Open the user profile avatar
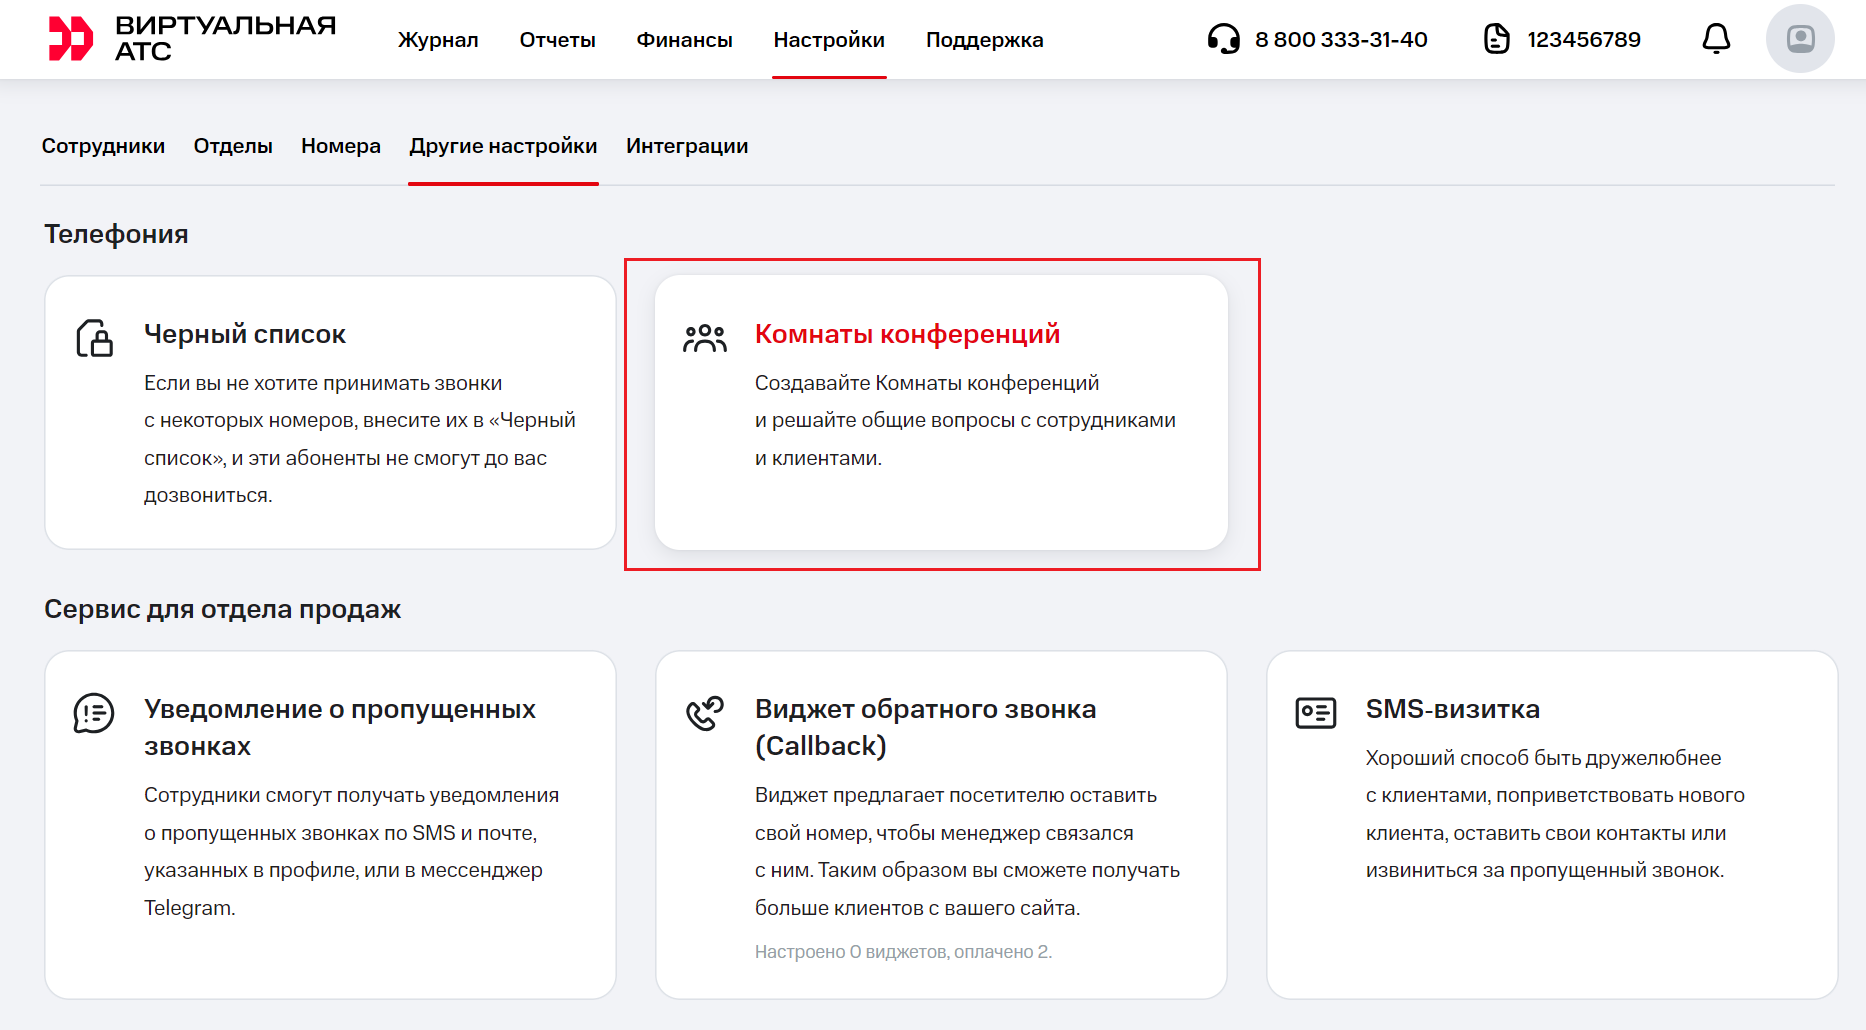 (x=1800, y=39)
